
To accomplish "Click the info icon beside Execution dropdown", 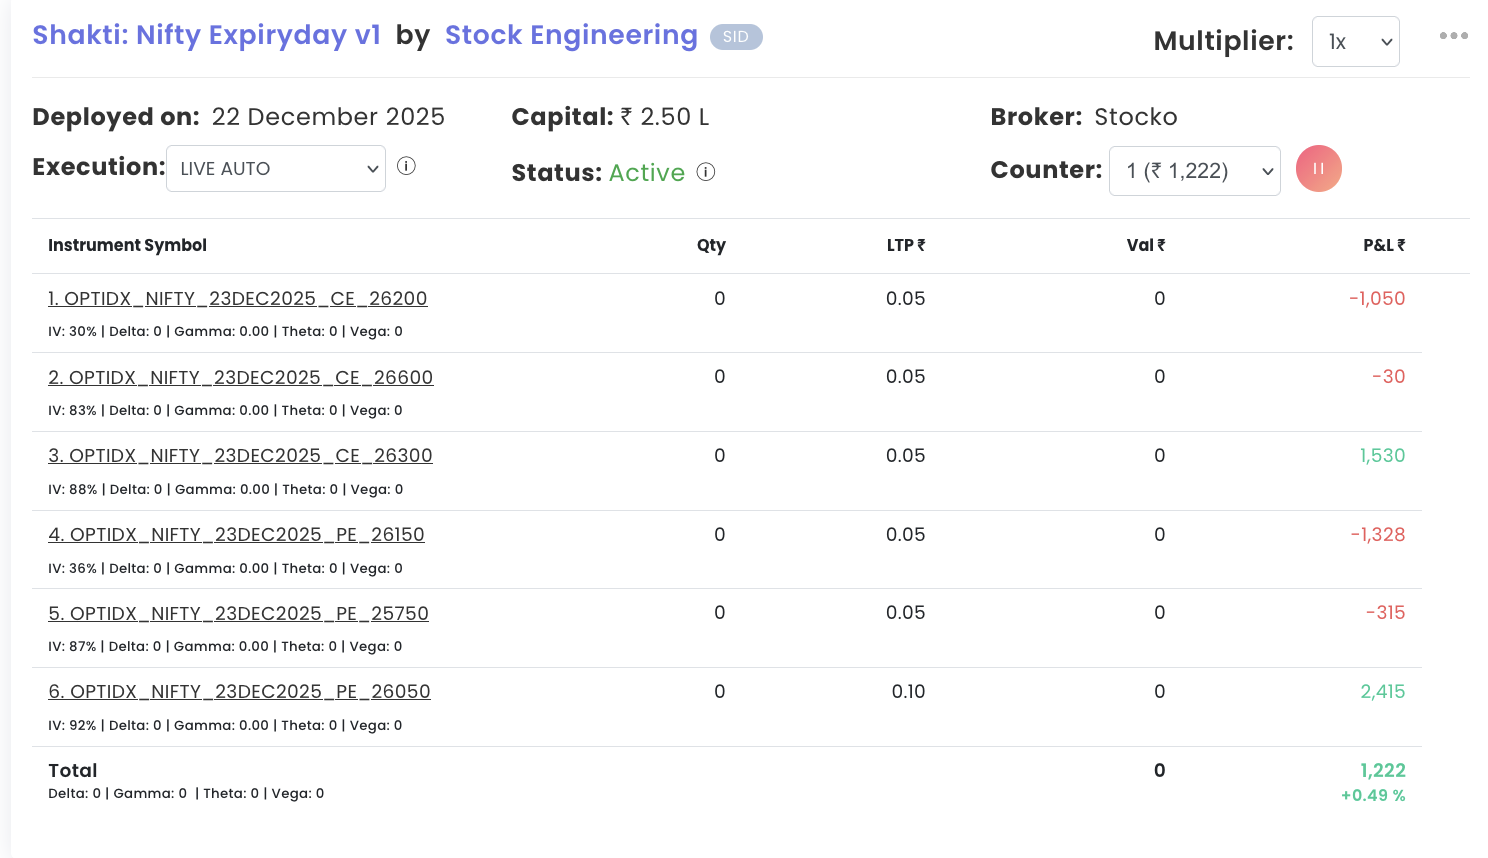I will tap(406, 166).
